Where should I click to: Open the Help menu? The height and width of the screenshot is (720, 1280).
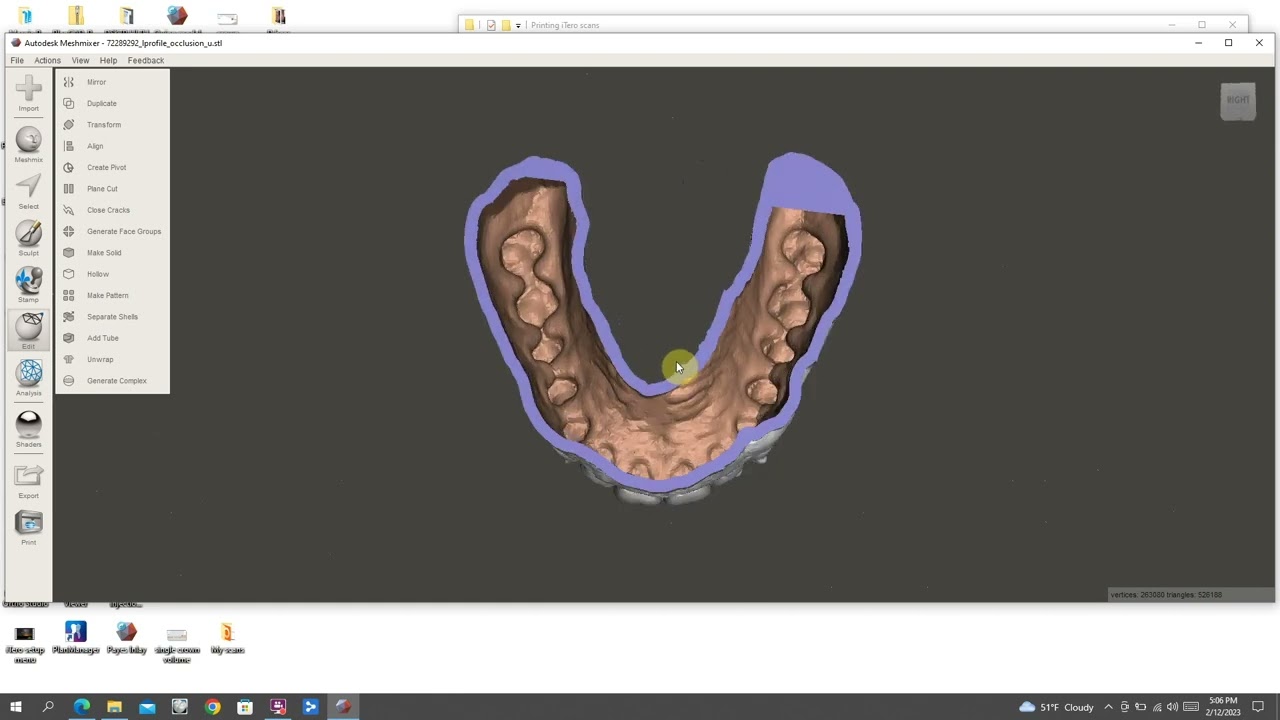108,61
